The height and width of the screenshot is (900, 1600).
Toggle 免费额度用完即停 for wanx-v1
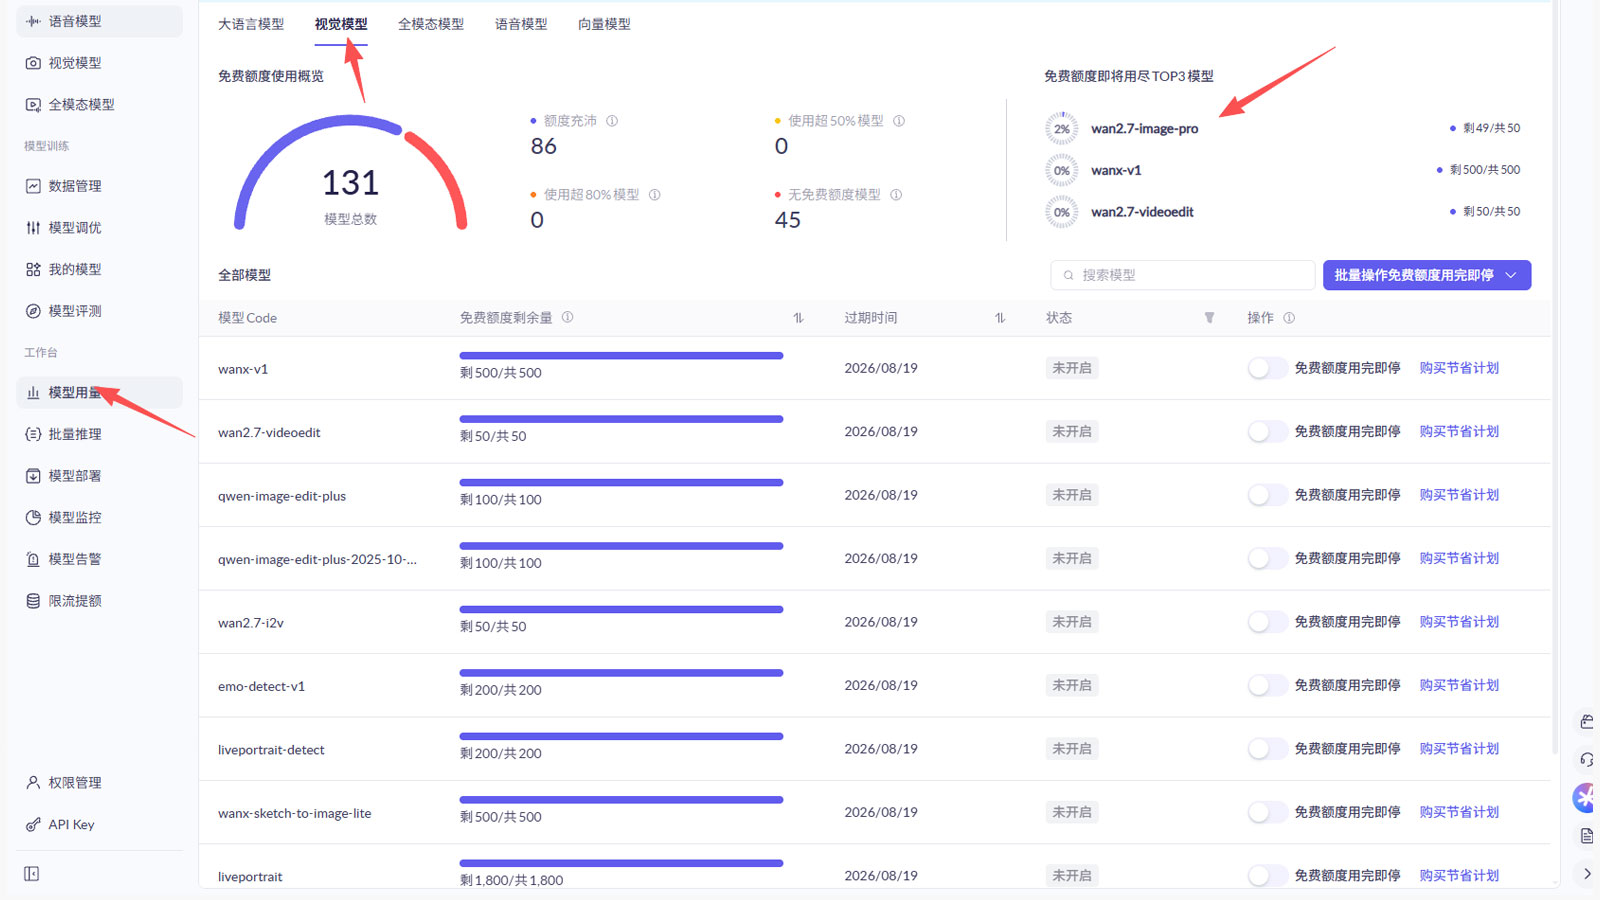click(1267, 368)
